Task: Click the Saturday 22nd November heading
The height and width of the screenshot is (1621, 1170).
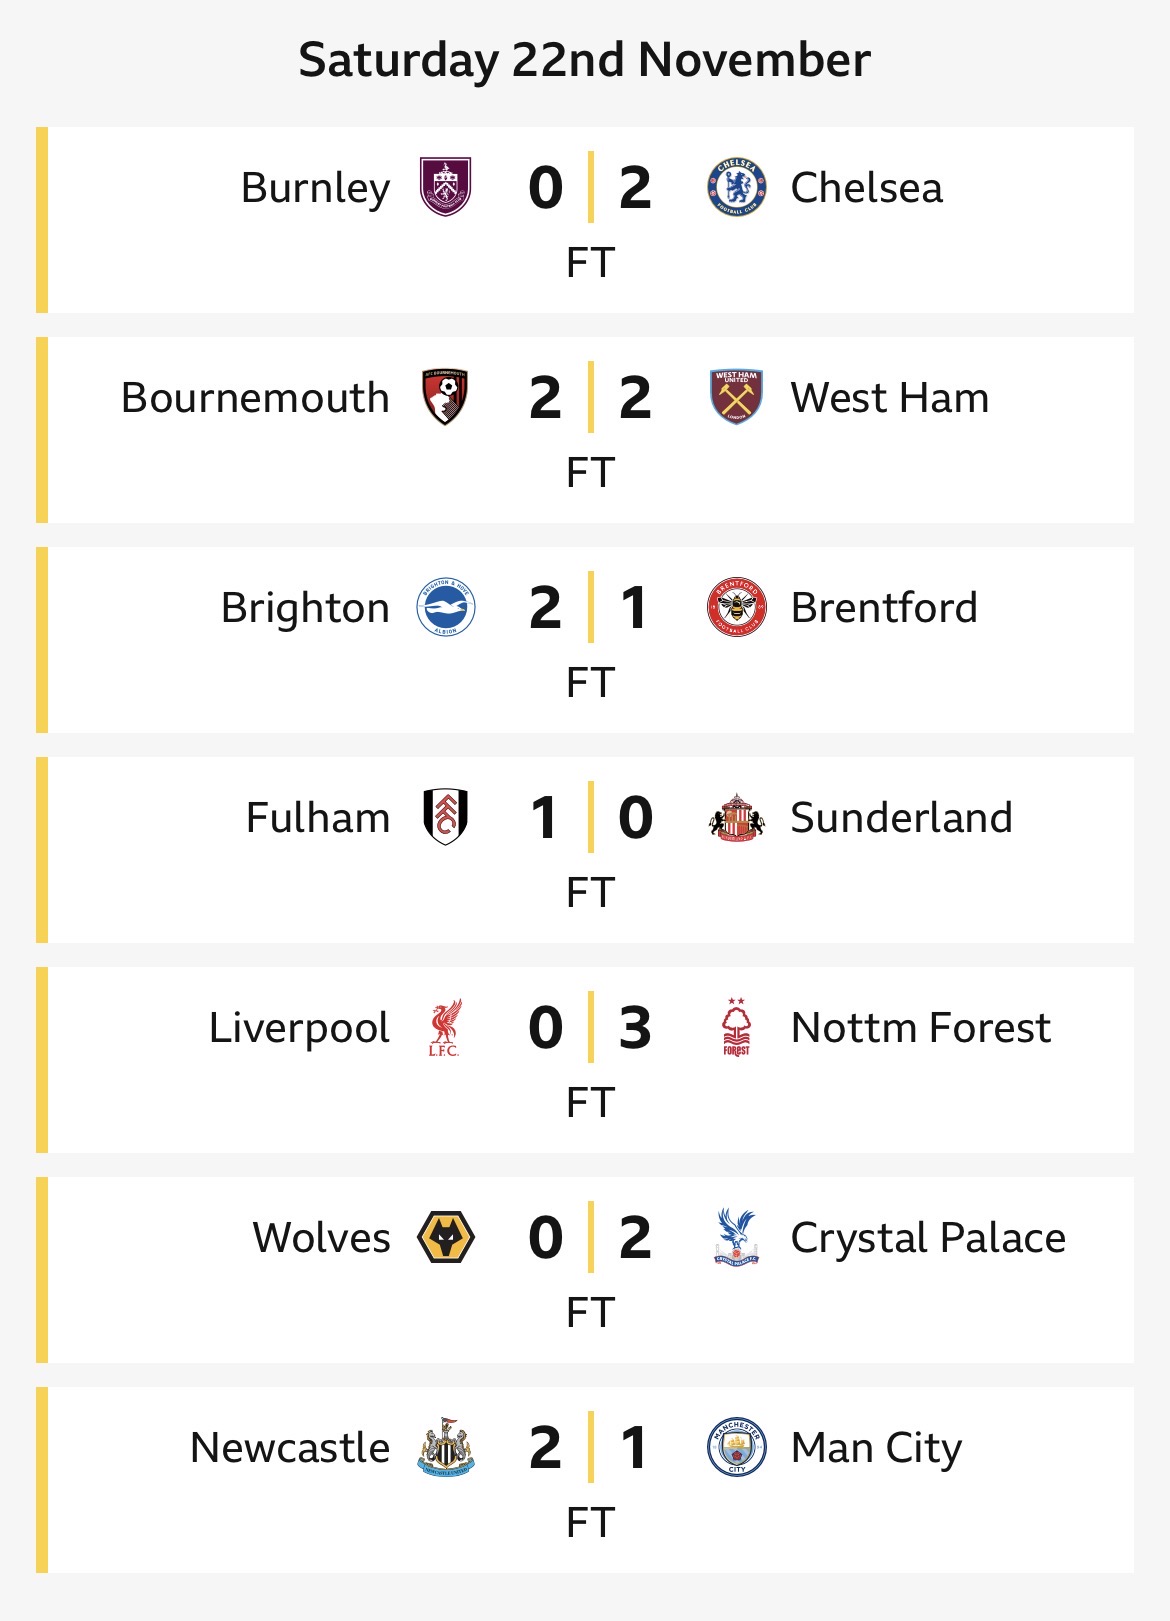Action: click(585, 60)
